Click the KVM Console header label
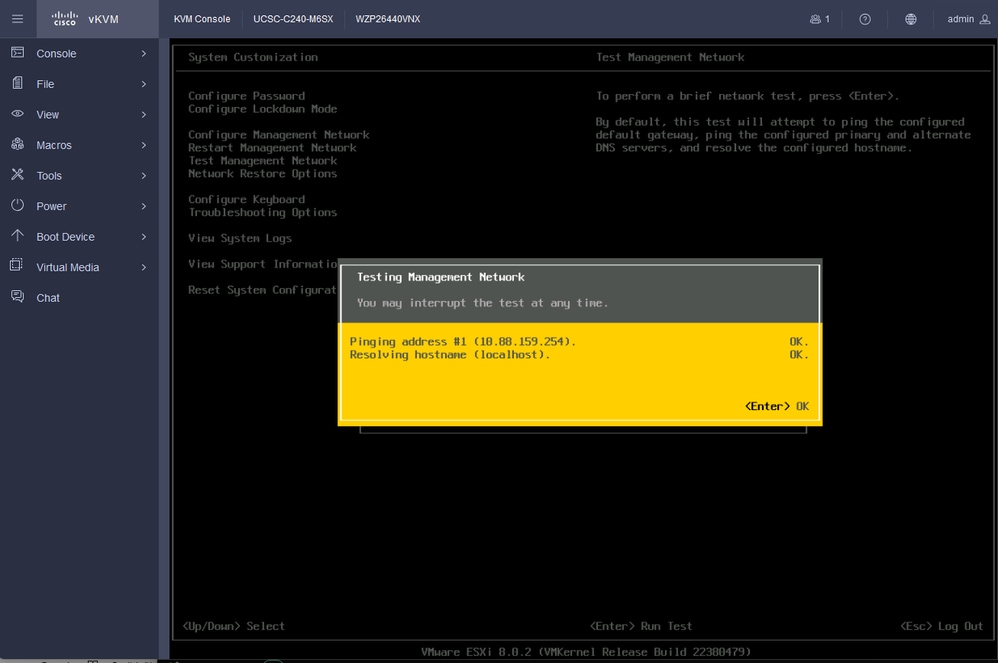The height and width of the screenshot is (663, 998). (x=202, y=19)
